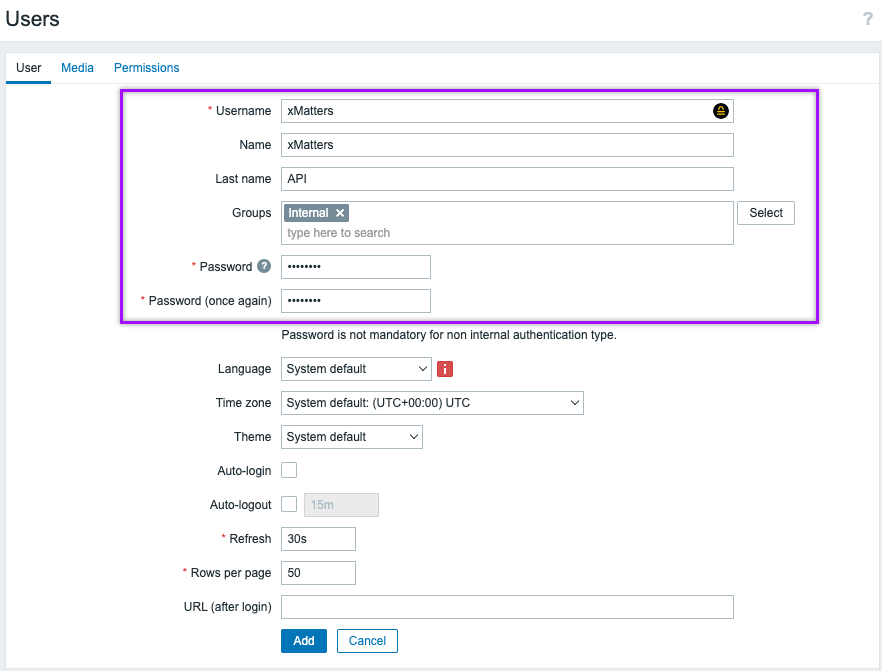Click the Rows per page field
The height and width of the screenshot is (671, 882).
point(318,573)
